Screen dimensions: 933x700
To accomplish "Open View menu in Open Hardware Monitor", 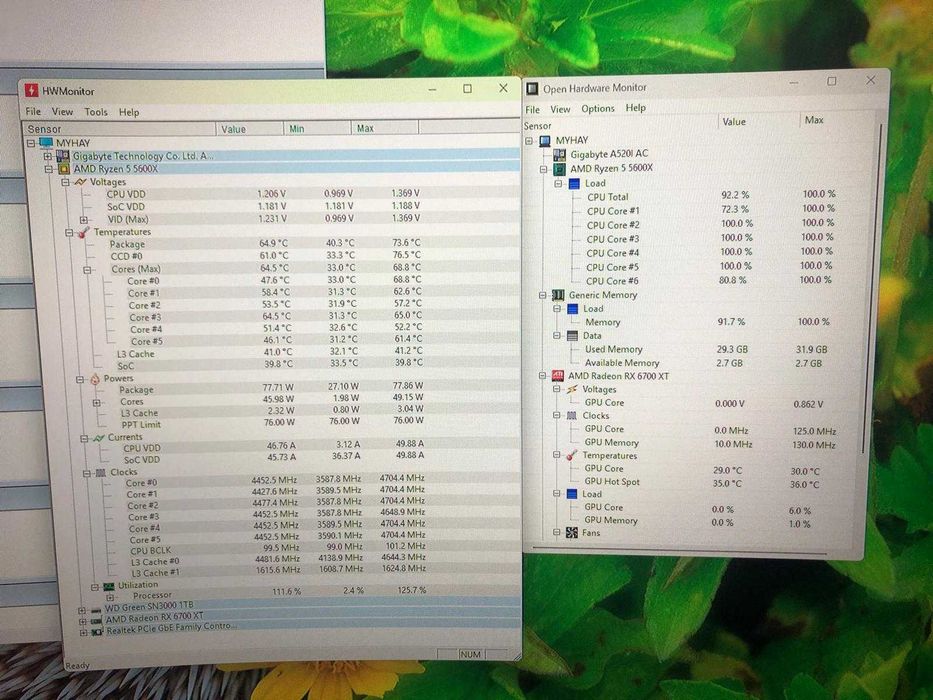I will coord(560,109).
